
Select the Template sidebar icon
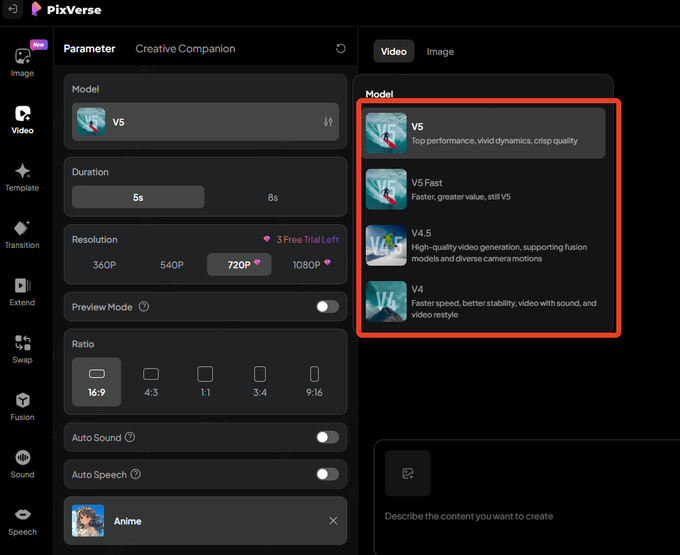(22, 177)
